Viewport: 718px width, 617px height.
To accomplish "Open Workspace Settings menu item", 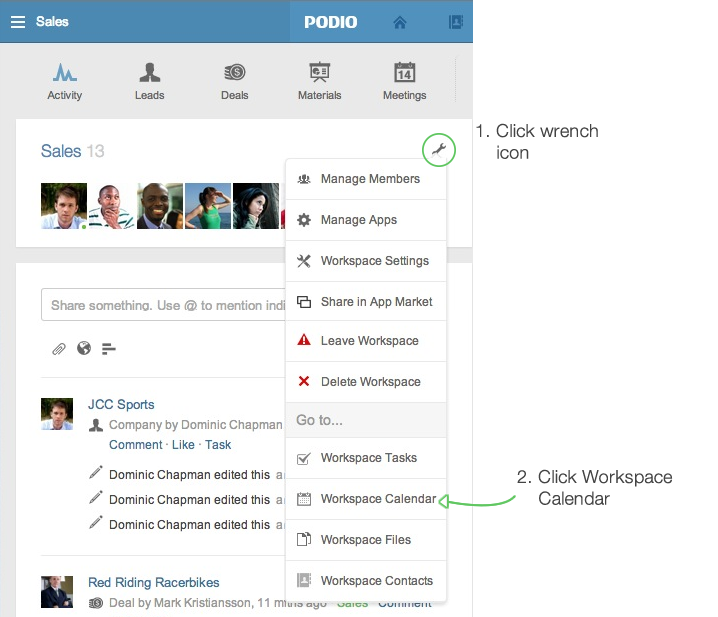I will (366, 261).
